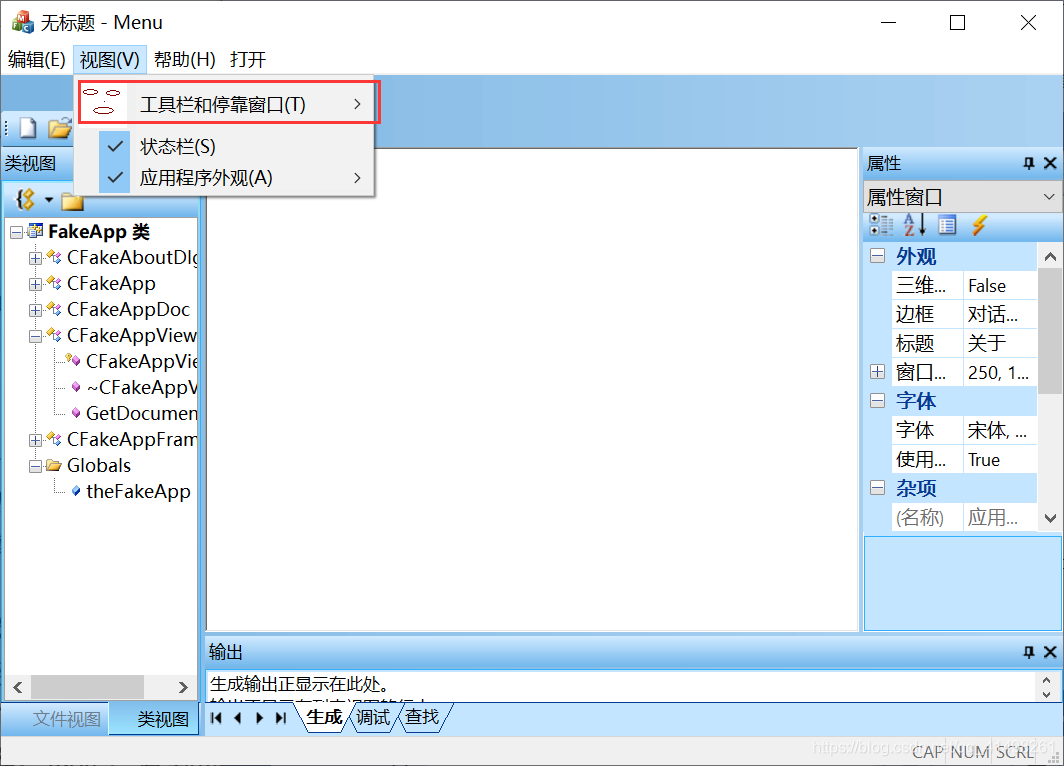
Task: Select the ~CFakeAppView destructor item
Action: (141, 387)
